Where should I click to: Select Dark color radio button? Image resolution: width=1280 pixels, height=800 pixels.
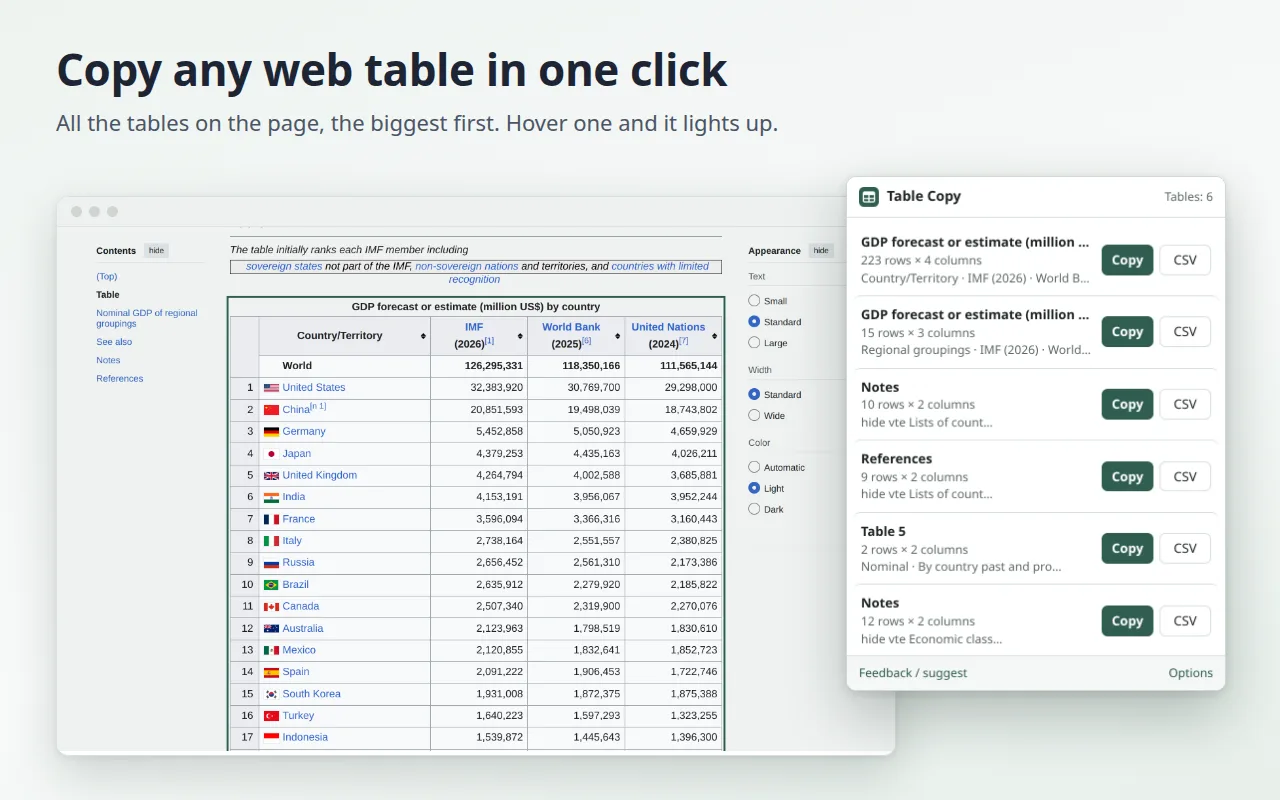click(x=754, y=509)
